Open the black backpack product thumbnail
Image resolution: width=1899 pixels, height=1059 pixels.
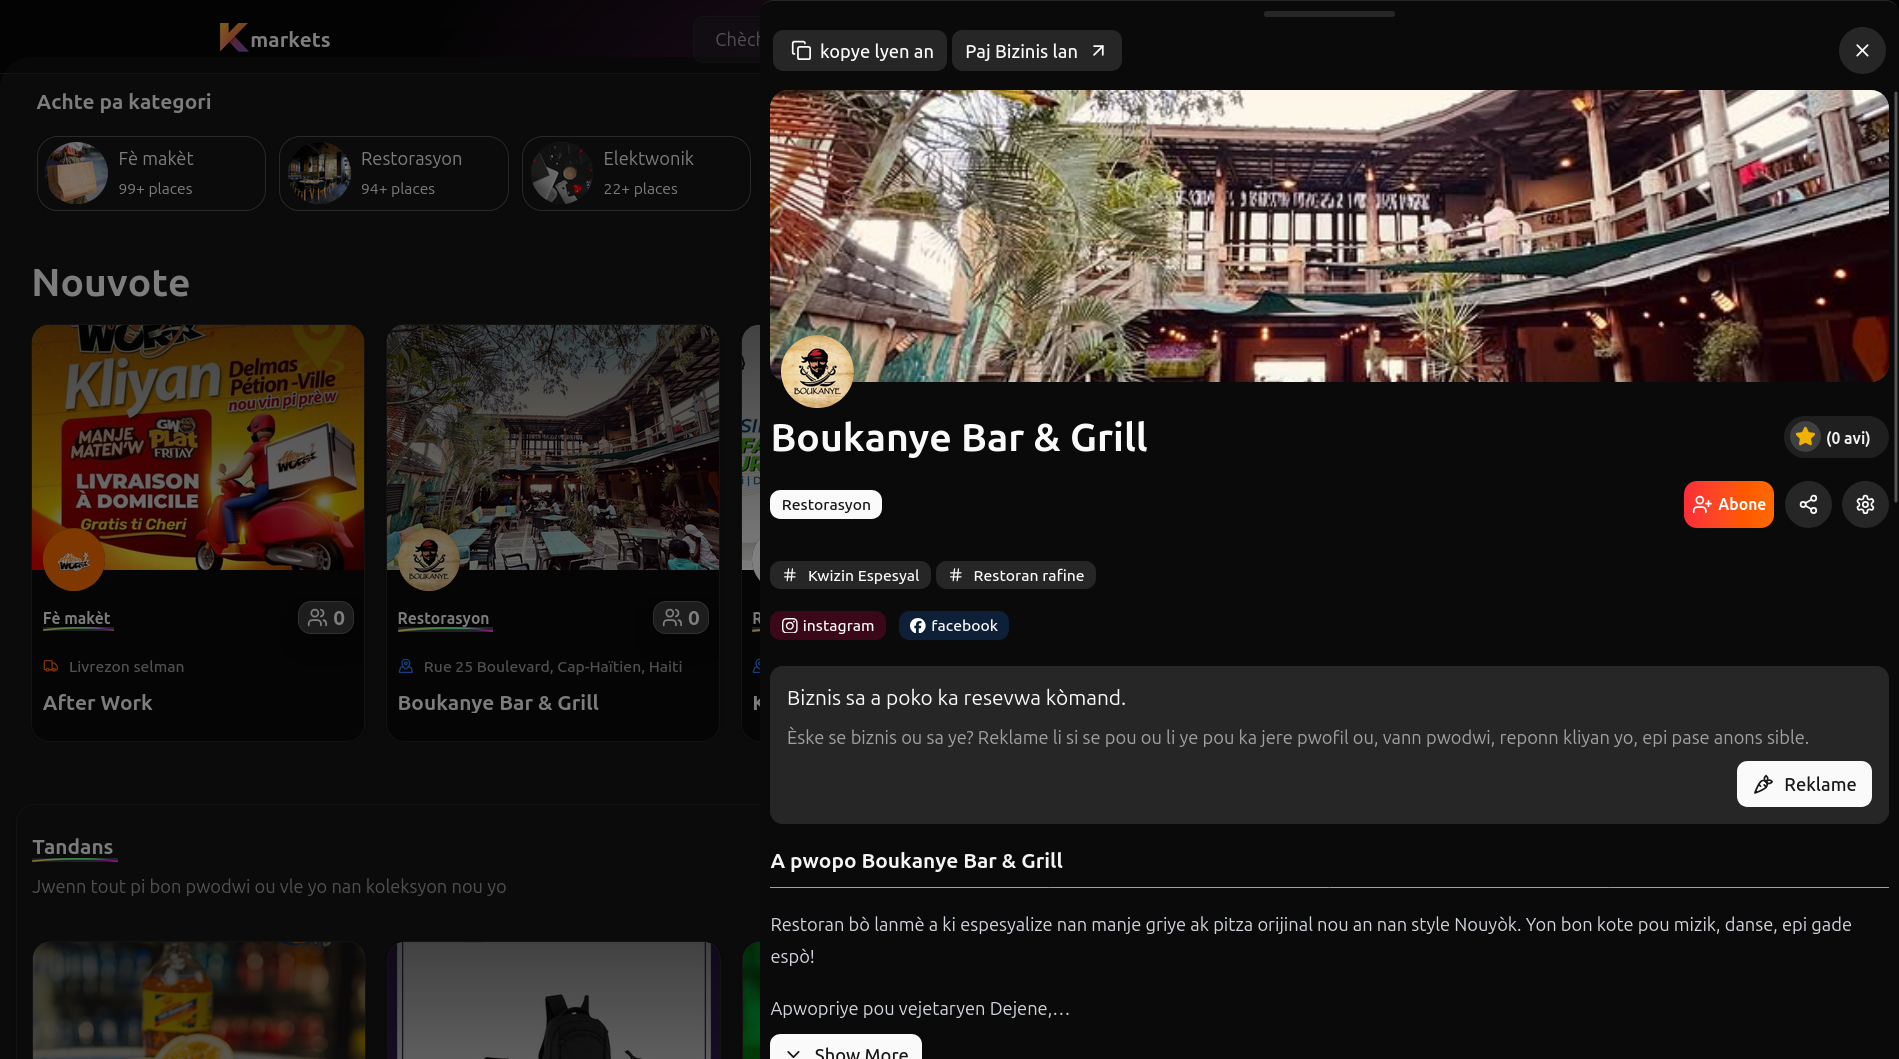554,1000
